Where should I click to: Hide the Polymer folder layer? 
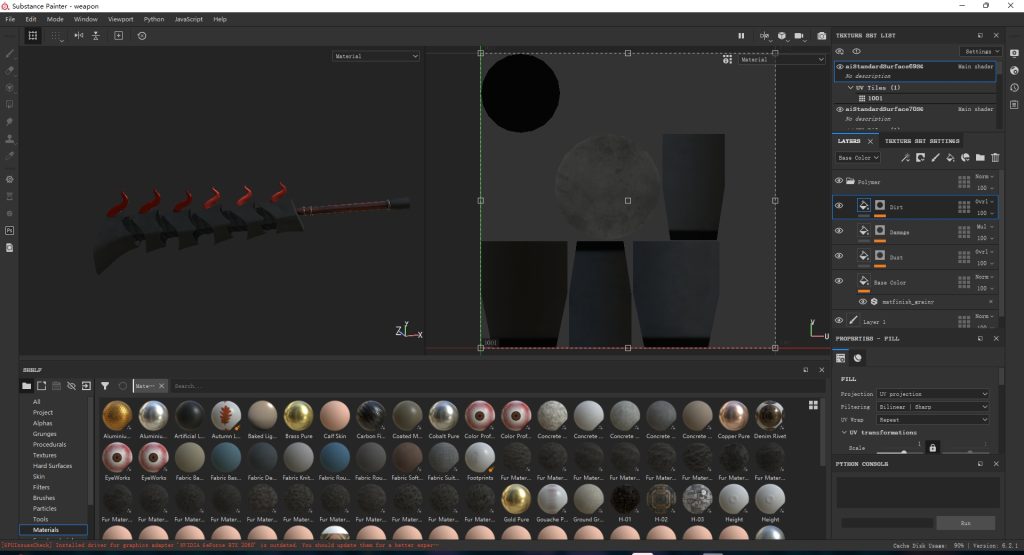click(839, 181)
